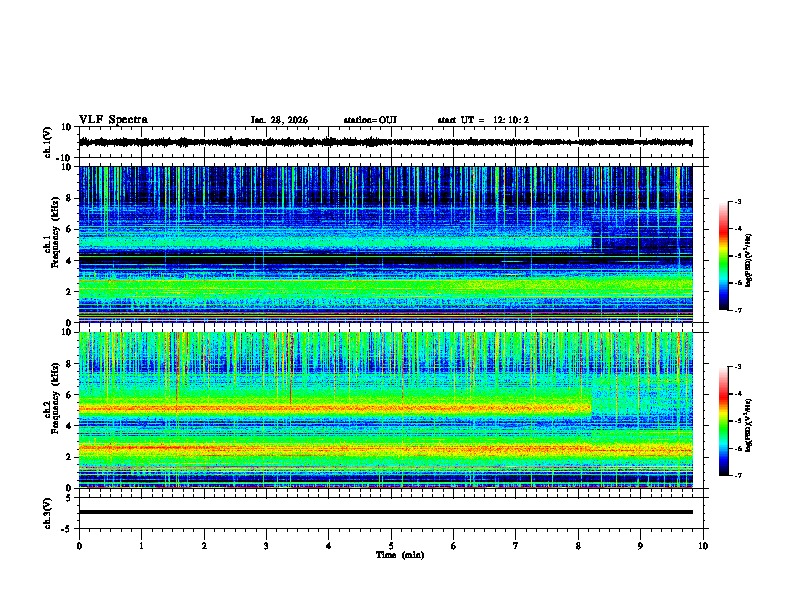Click the ch.1 spectrogram color scale bar
792x612 pixels.
723,256
